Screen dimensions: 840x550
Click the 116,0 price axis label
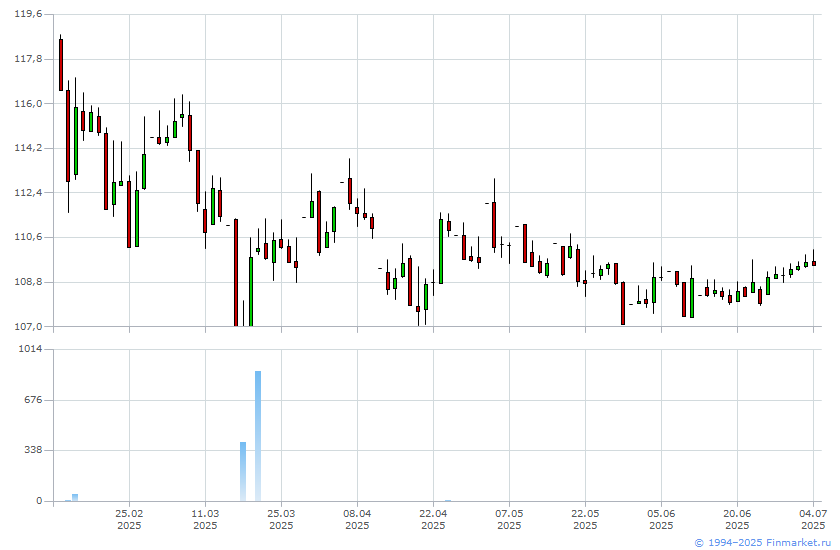pyautogui.click(x=28, y=103)
